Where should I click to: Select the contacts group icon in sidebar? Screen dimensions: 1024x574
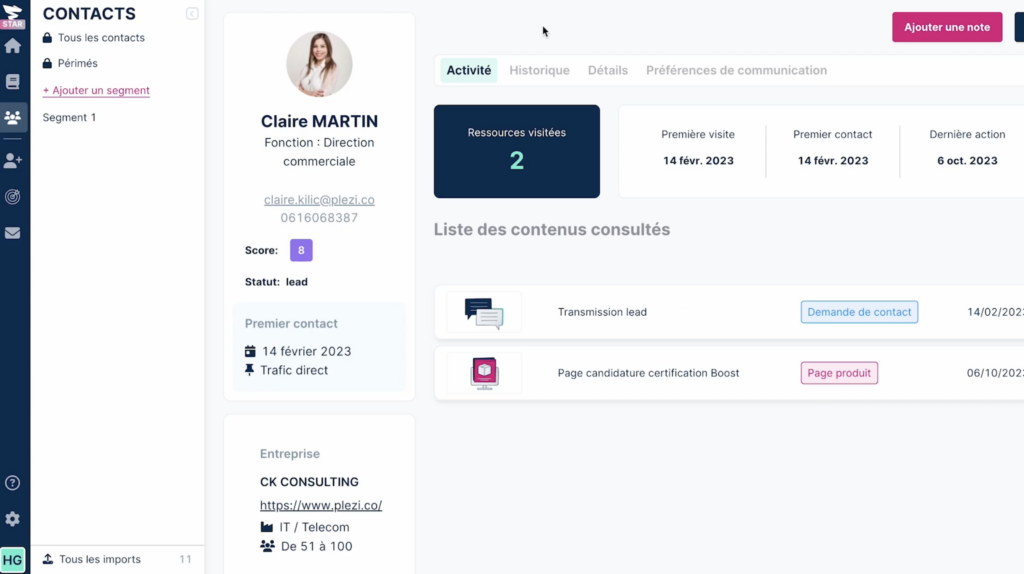(13, 118)
